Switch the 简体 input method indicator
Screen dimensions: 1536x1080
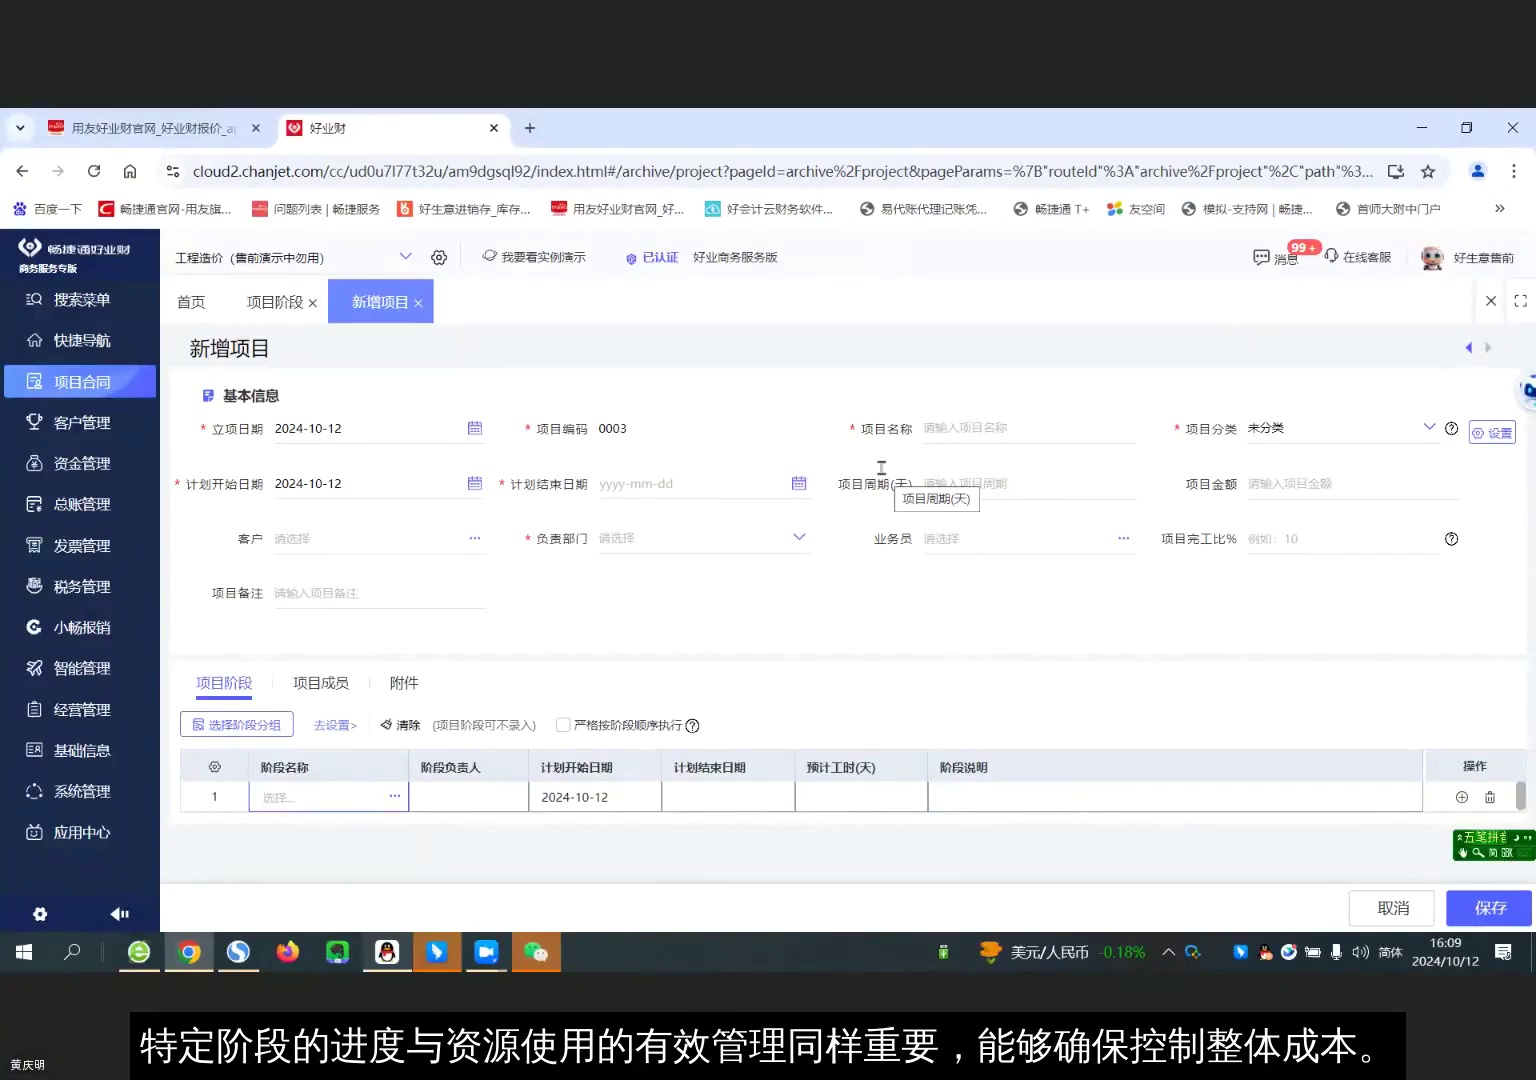coord(1389,952)
